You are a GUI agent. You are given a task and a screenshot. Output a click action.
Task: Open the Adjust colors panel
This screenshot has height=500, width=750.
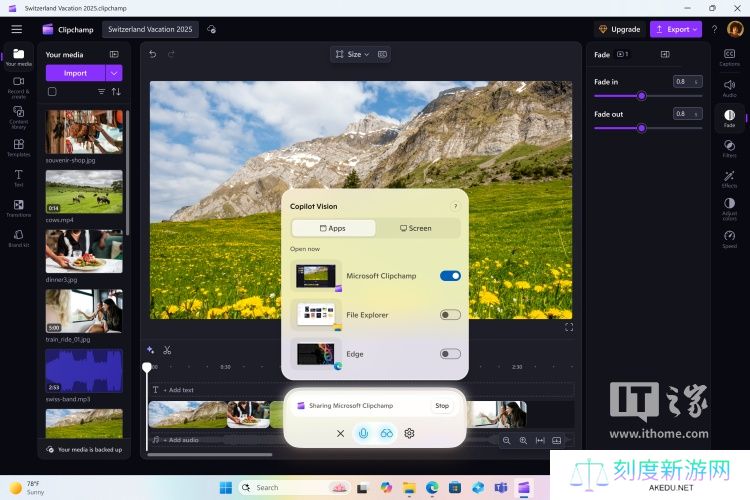coord(729,209)
